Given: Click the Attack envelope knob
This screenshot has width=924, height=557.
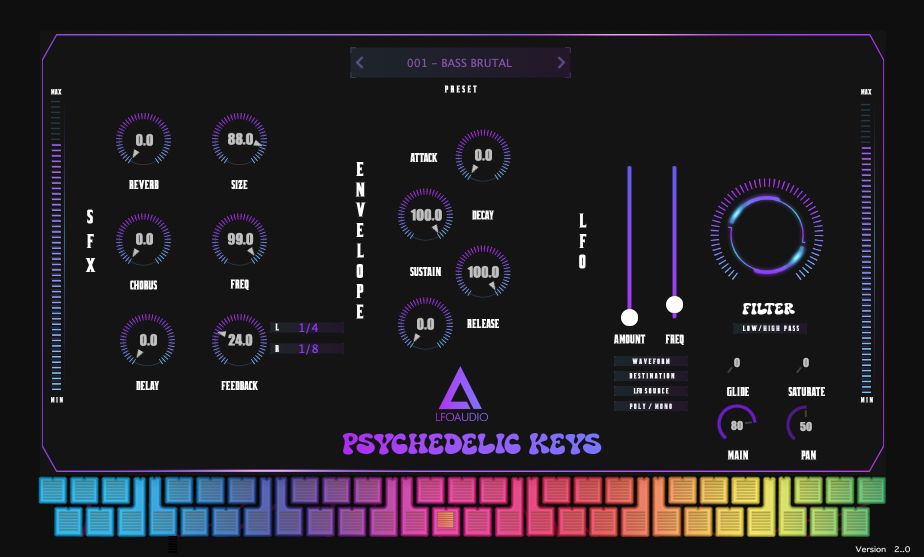Looking at the screenshot, I should (x=483, y=156).
